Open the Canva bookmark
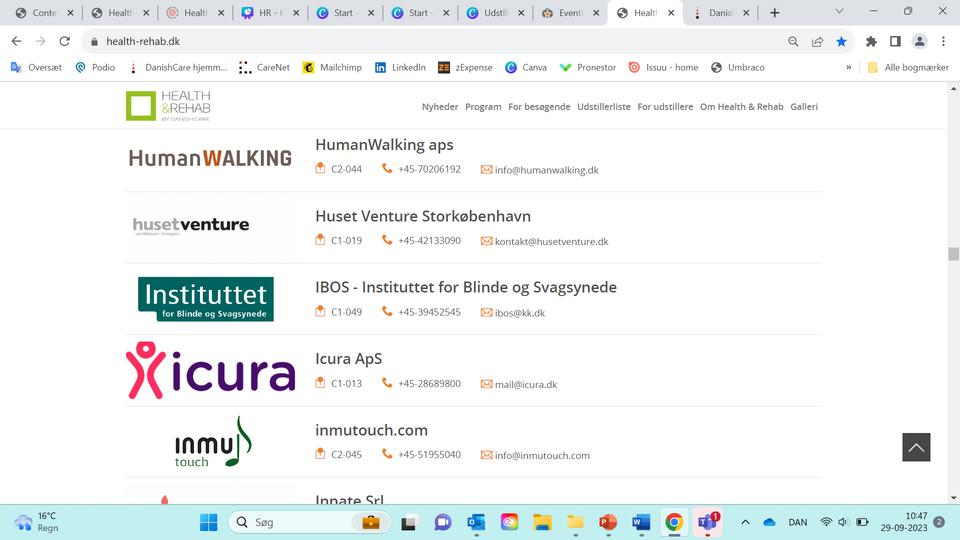This screenshot has height=540, width=960. [526, 67]
